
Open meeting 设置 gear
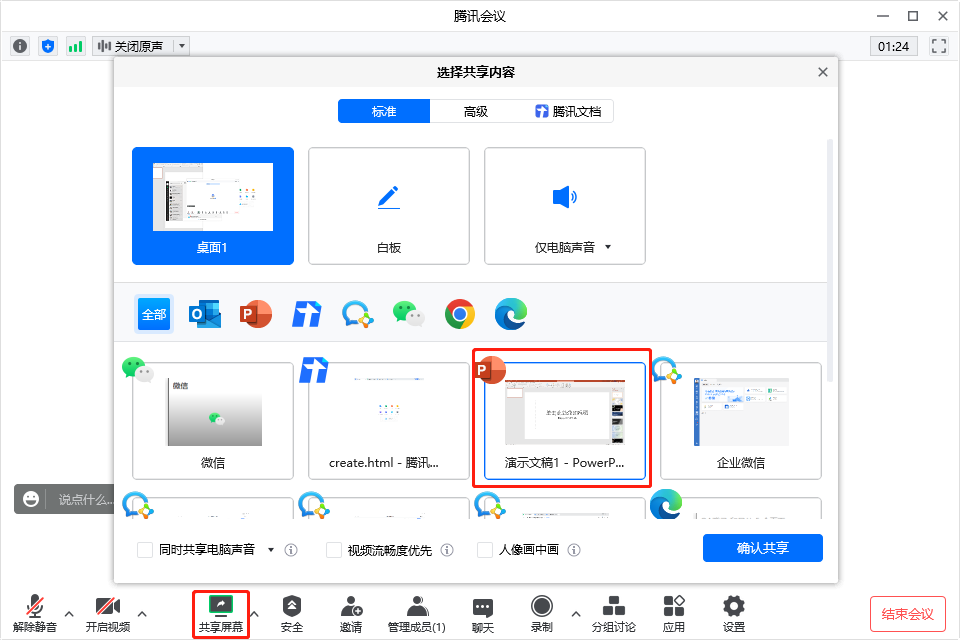(733, 614)
